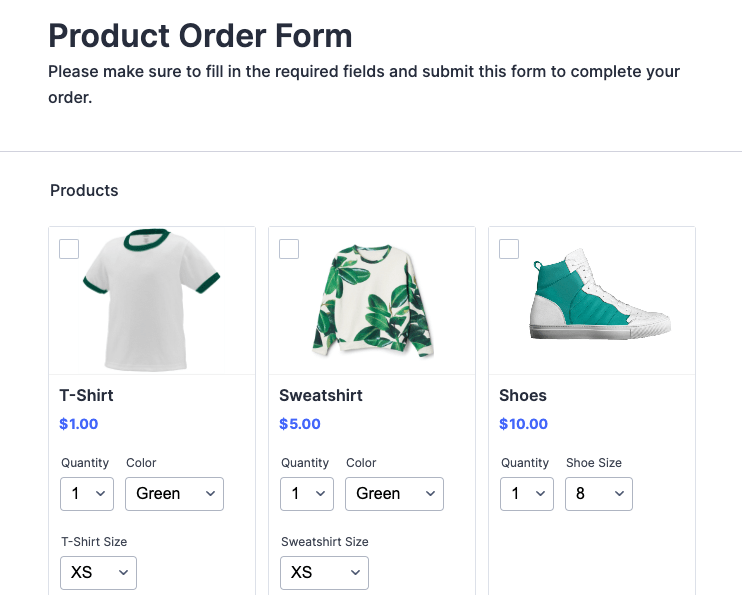Click the teal high-top shoe image

coord(597,300)
